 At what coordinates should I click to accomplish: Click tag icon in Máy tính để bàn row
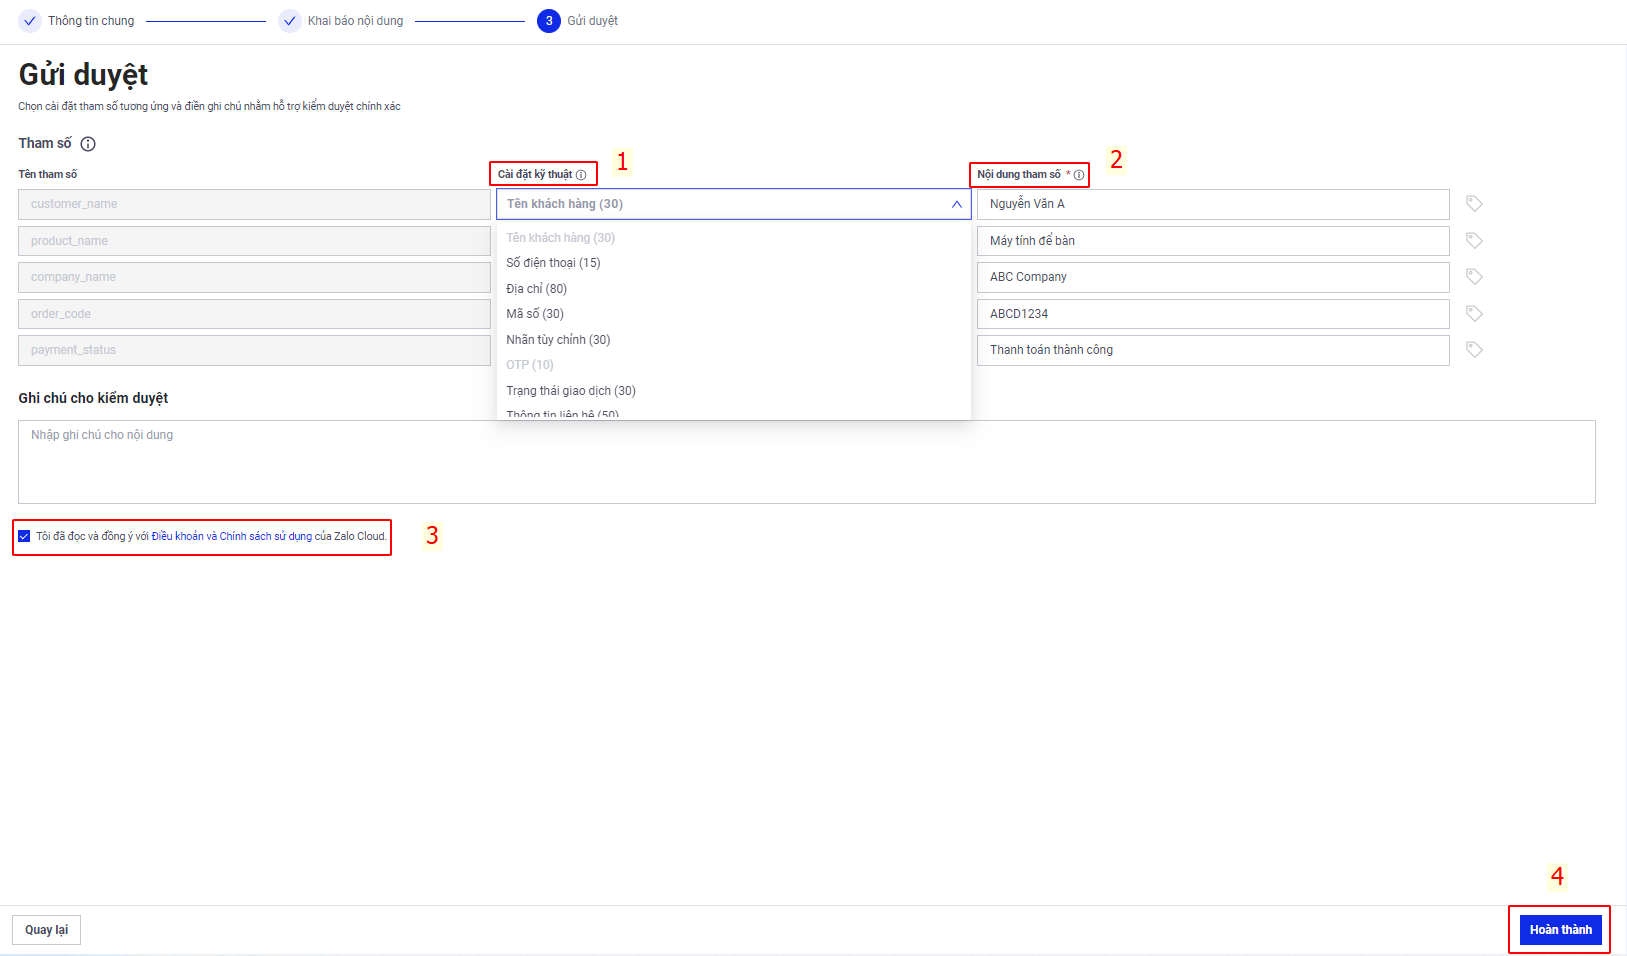pos(1474,241)
